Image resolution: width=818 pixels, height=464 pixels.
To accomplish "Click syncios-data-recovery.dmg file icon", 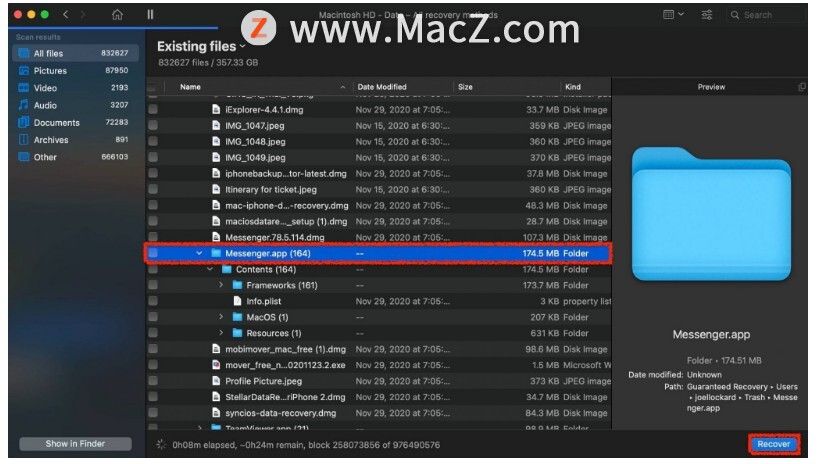I will click(216, 413).
